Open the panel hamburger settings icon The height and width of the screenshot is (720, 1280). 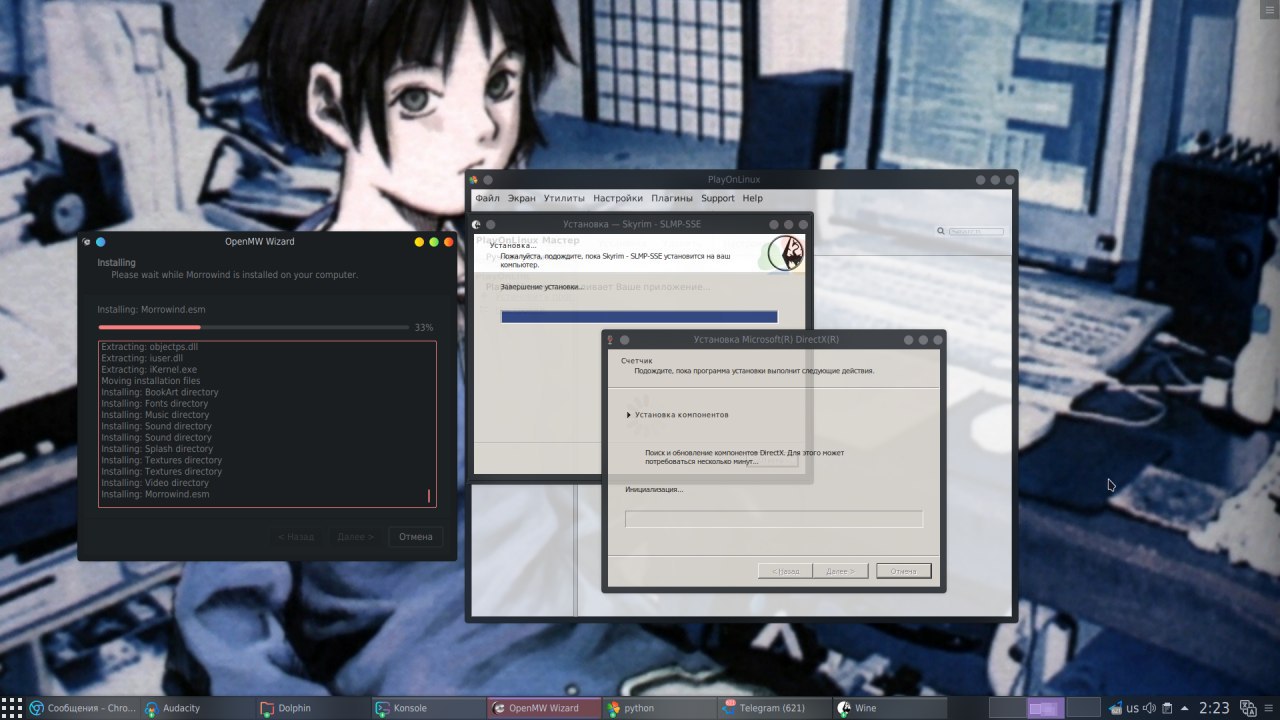pos(1270,708)
